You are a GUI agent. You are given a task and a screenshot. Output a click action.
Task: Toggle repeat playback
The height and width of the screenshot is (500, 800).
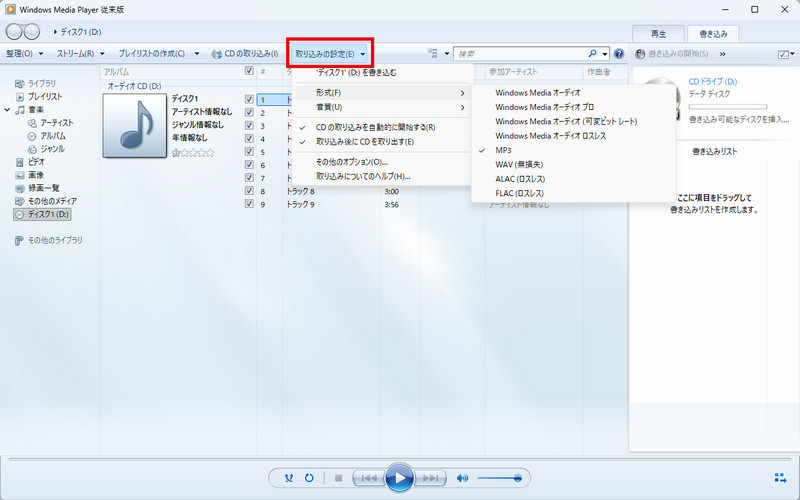pos(309,478)
